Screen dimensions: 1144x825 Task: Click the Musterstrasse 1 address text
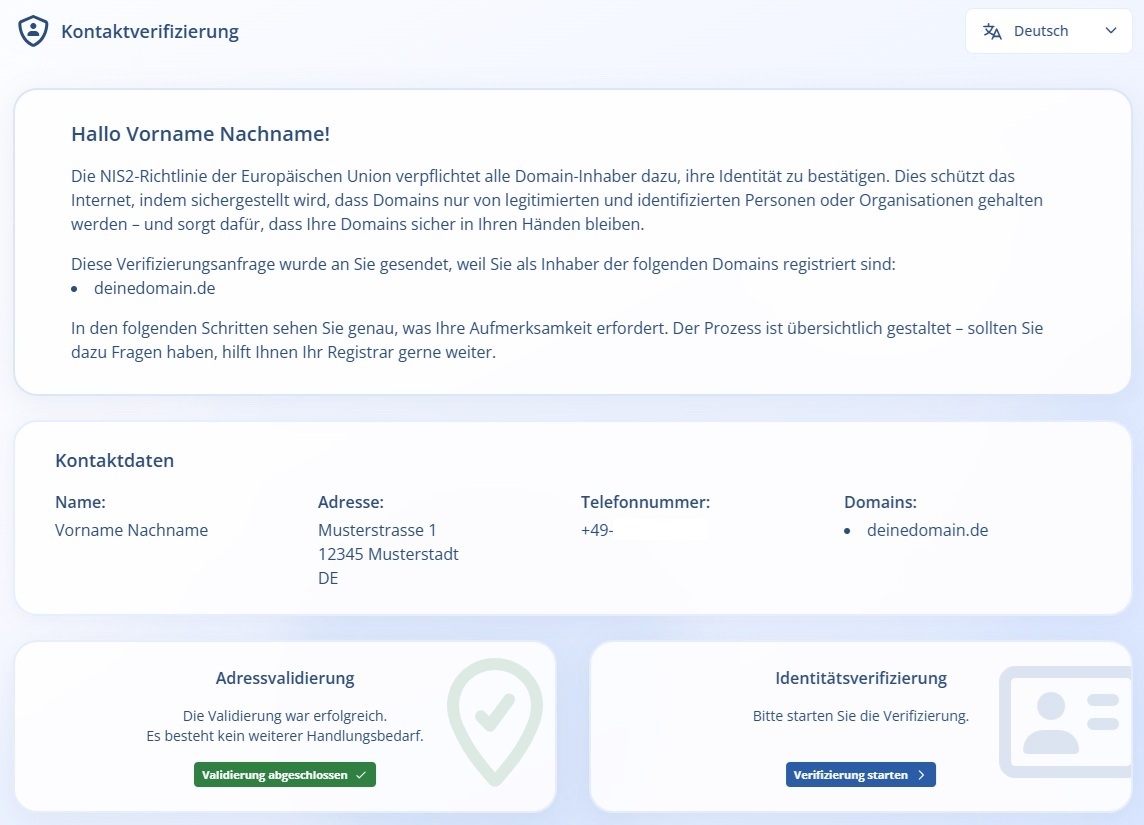pos(378,530)
